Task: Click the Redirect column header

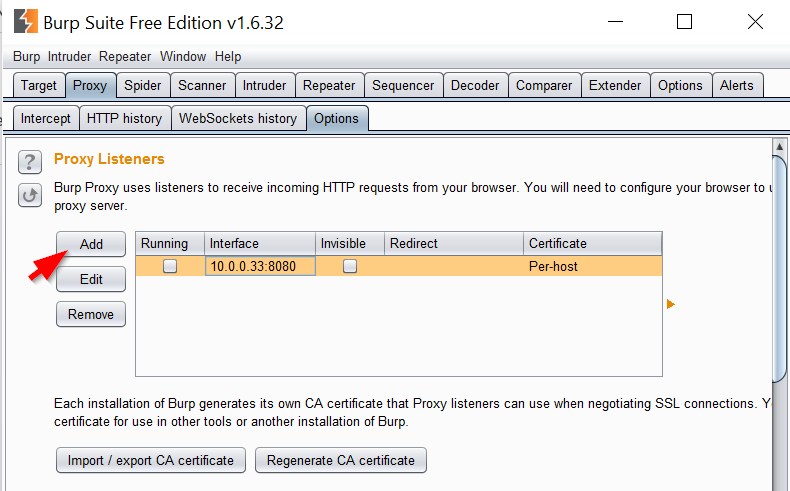Action: [454, 244]
